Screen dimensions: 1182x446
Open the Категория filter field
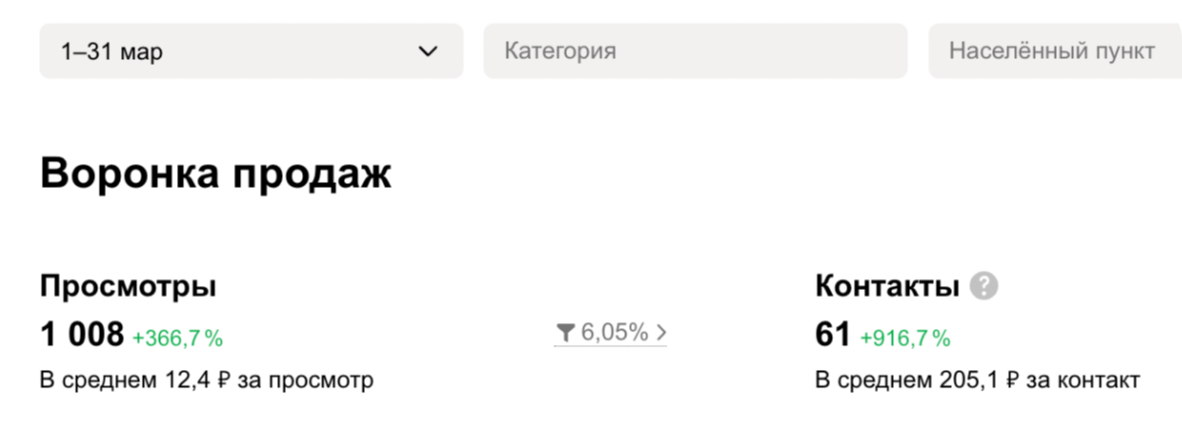695,51
